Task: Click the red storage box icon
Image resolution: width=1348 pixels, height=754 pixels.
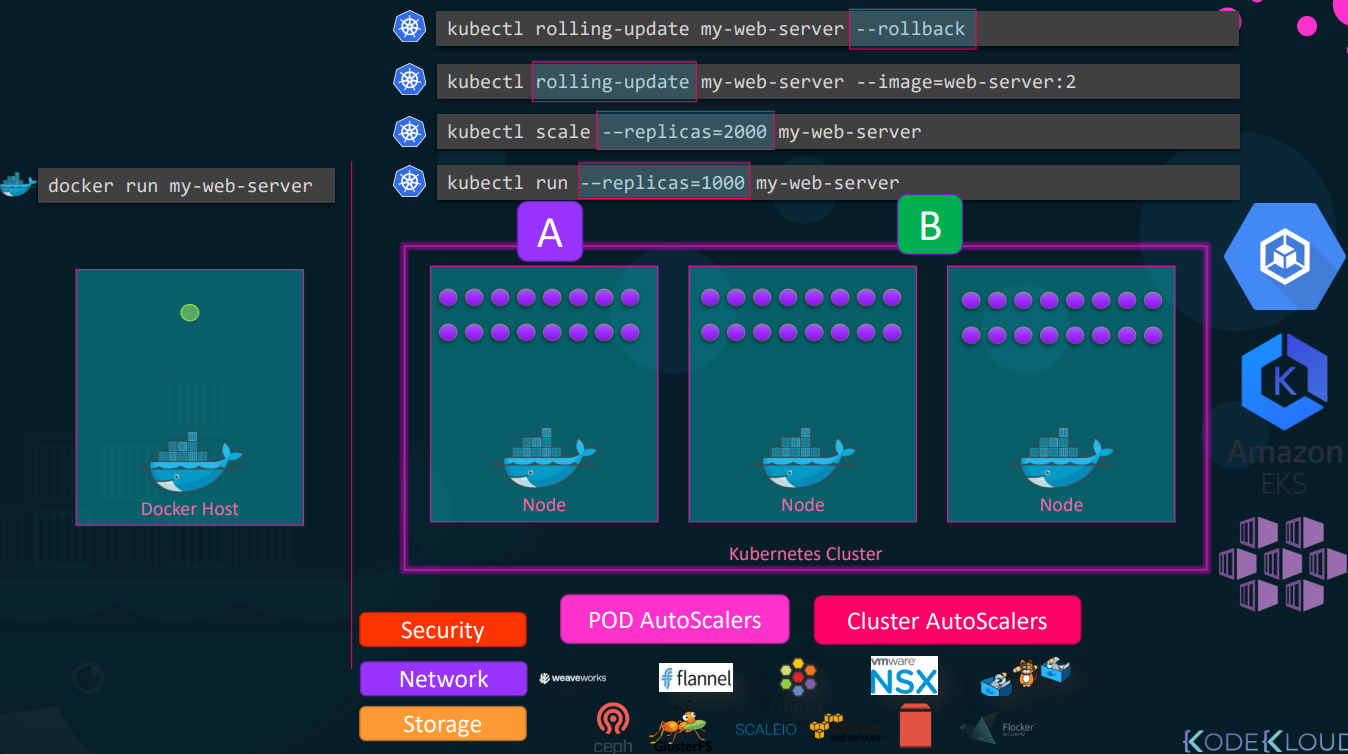Action: [x=915, y=725]
